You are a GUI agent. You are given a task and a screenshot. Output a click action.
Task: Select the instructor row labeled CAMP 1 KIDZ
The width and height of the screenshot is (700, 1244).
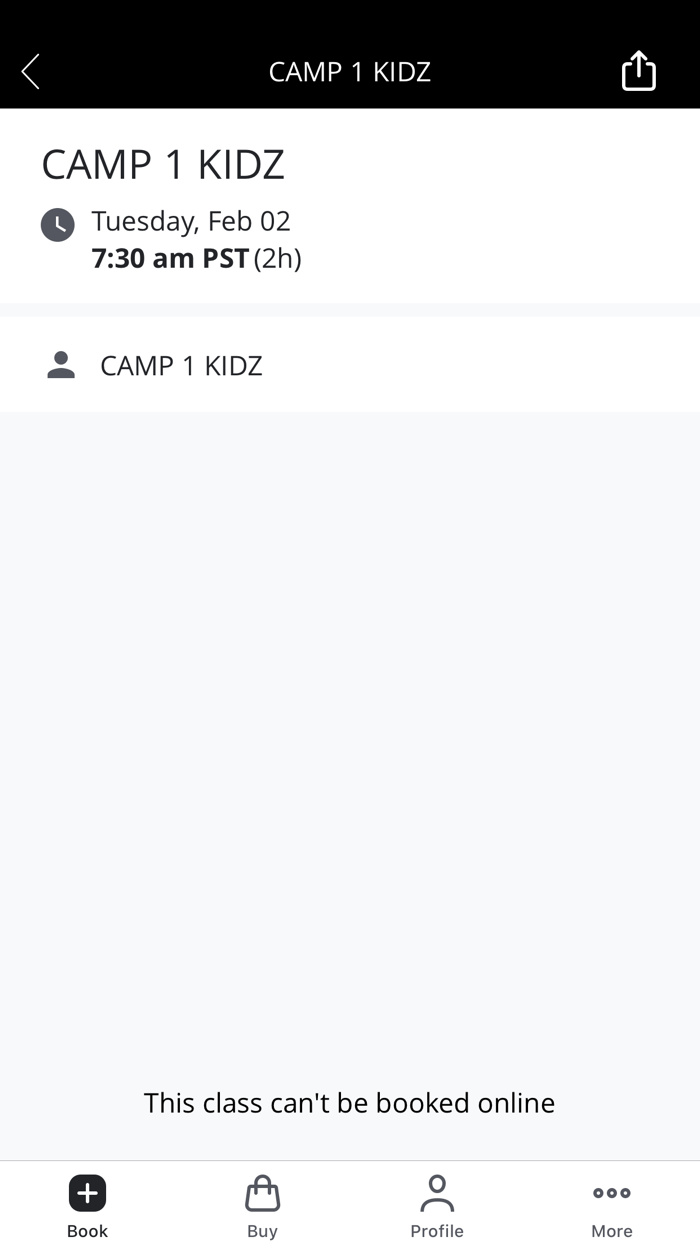(181, 365)
